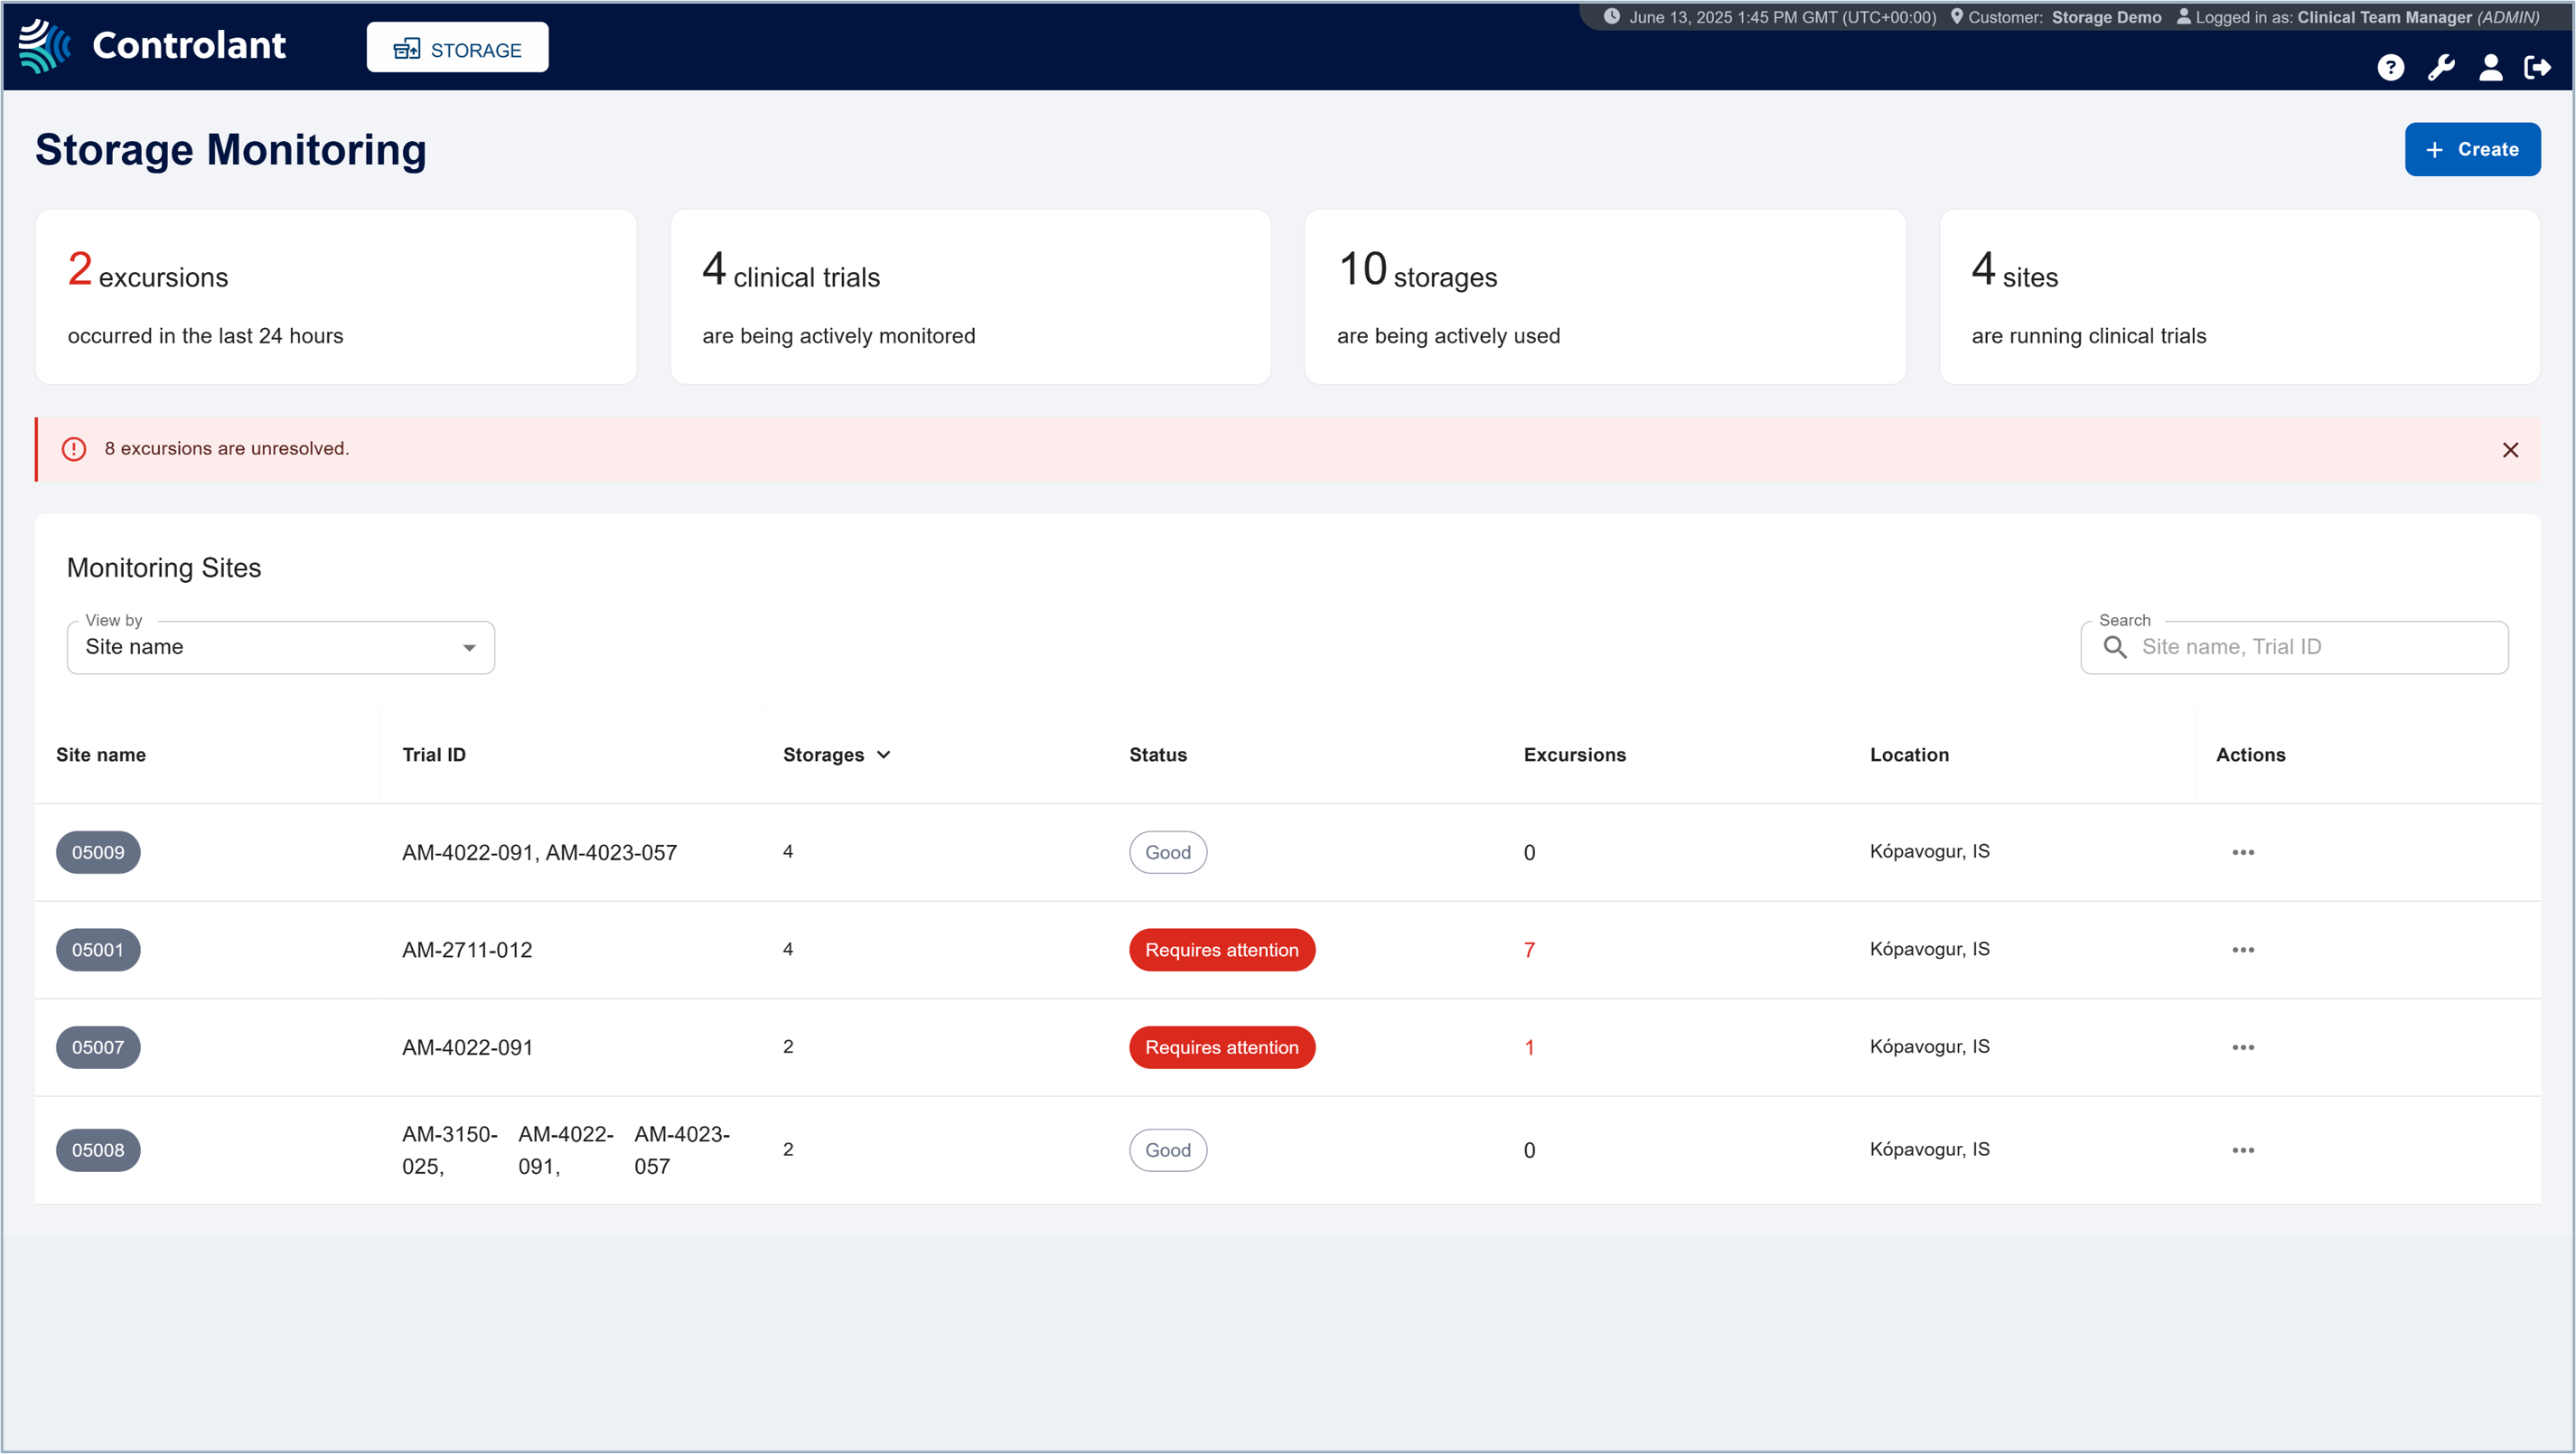Open the wrench settings icon
Image resolution: width=2576 pixels, height=1454 pixels.
tap(2441, 67)
